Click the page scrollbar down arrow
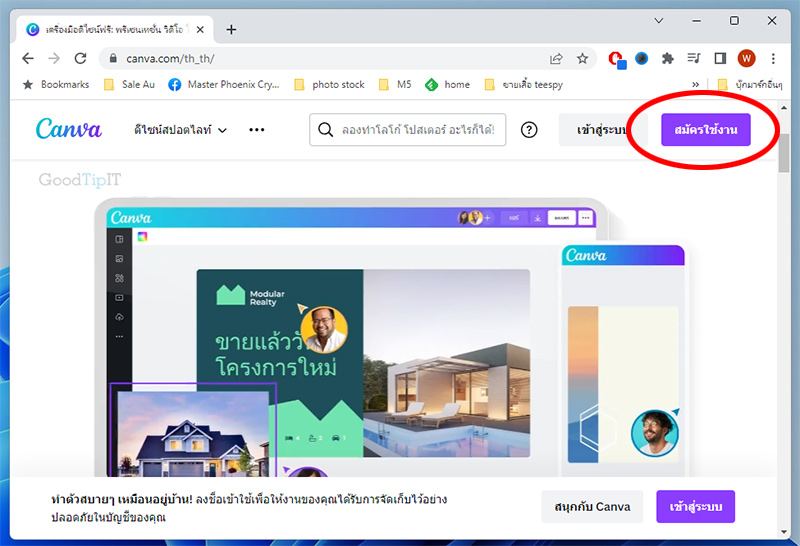Screen dimensions: 800x546 [784, 532]
